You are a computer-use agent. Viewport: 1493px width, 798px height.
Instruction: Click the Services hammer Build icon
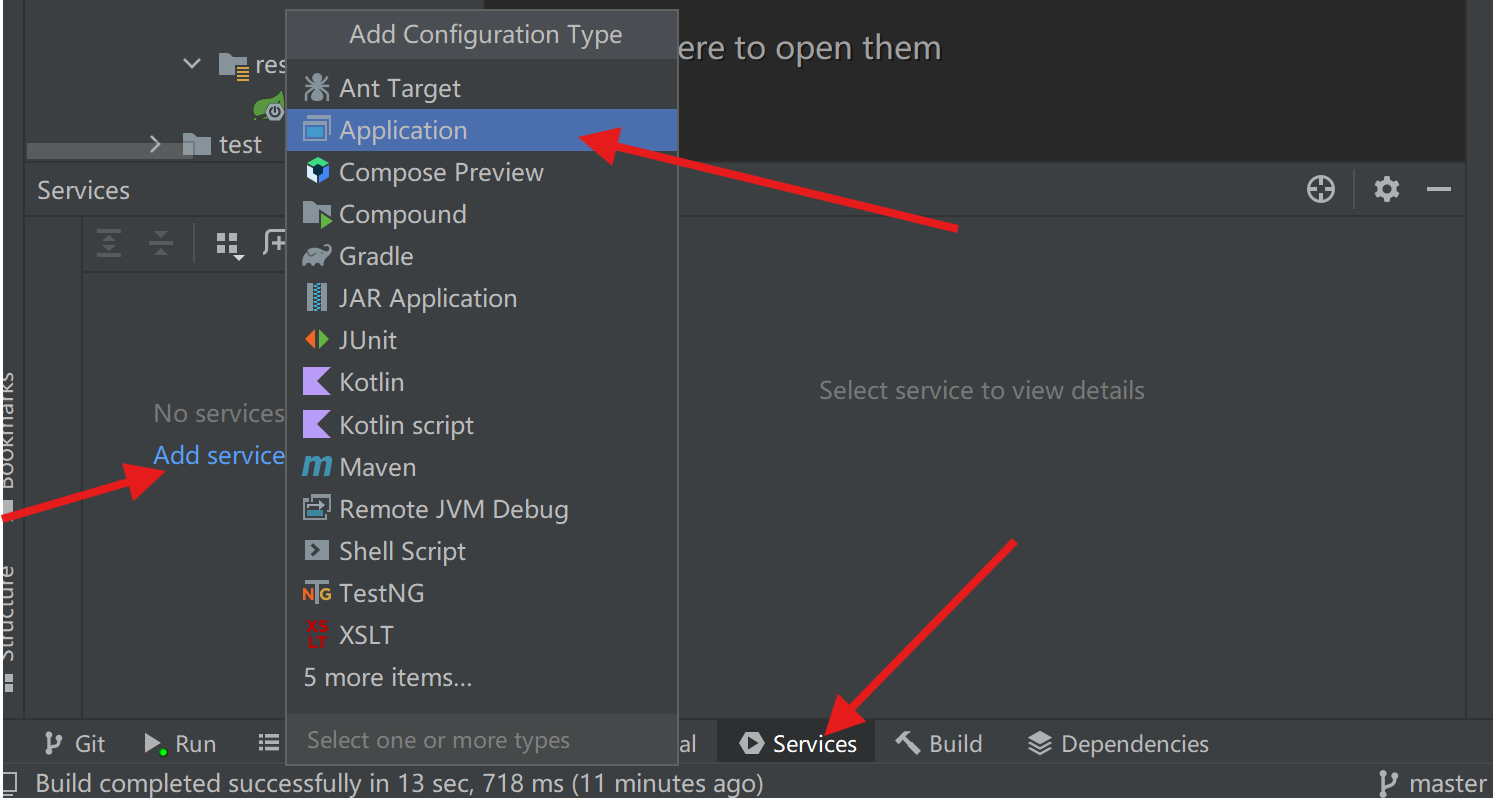click(x=907, y=743)
